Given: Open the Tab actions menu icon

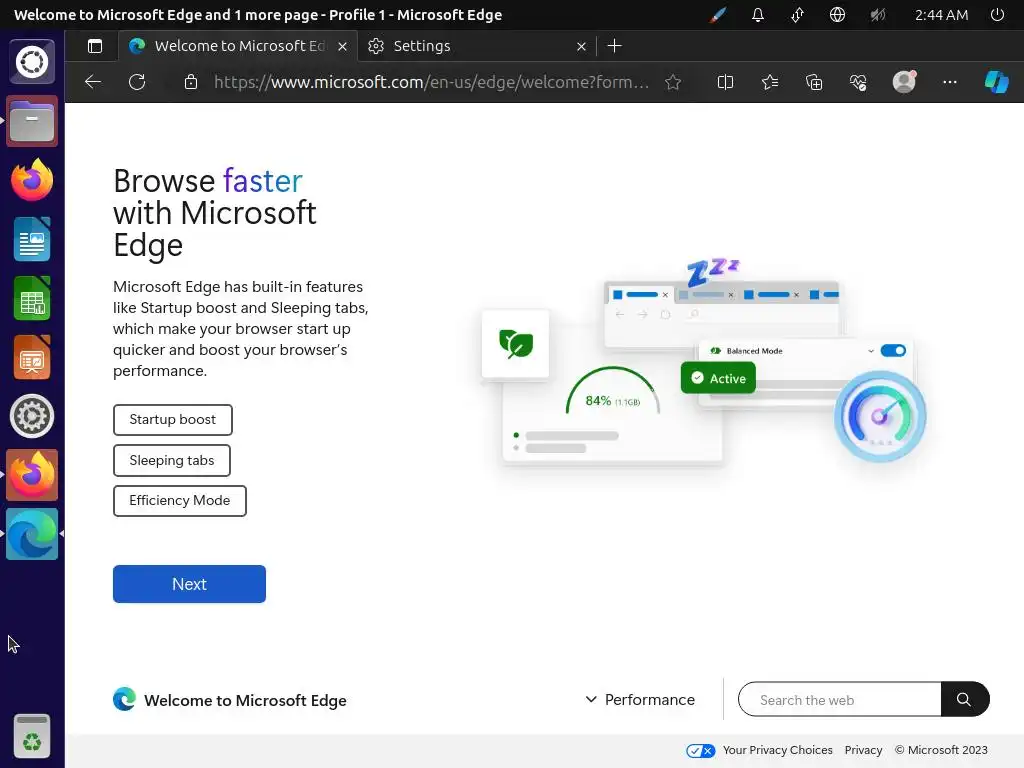Looking at the screenshot, I should [95, 46].
